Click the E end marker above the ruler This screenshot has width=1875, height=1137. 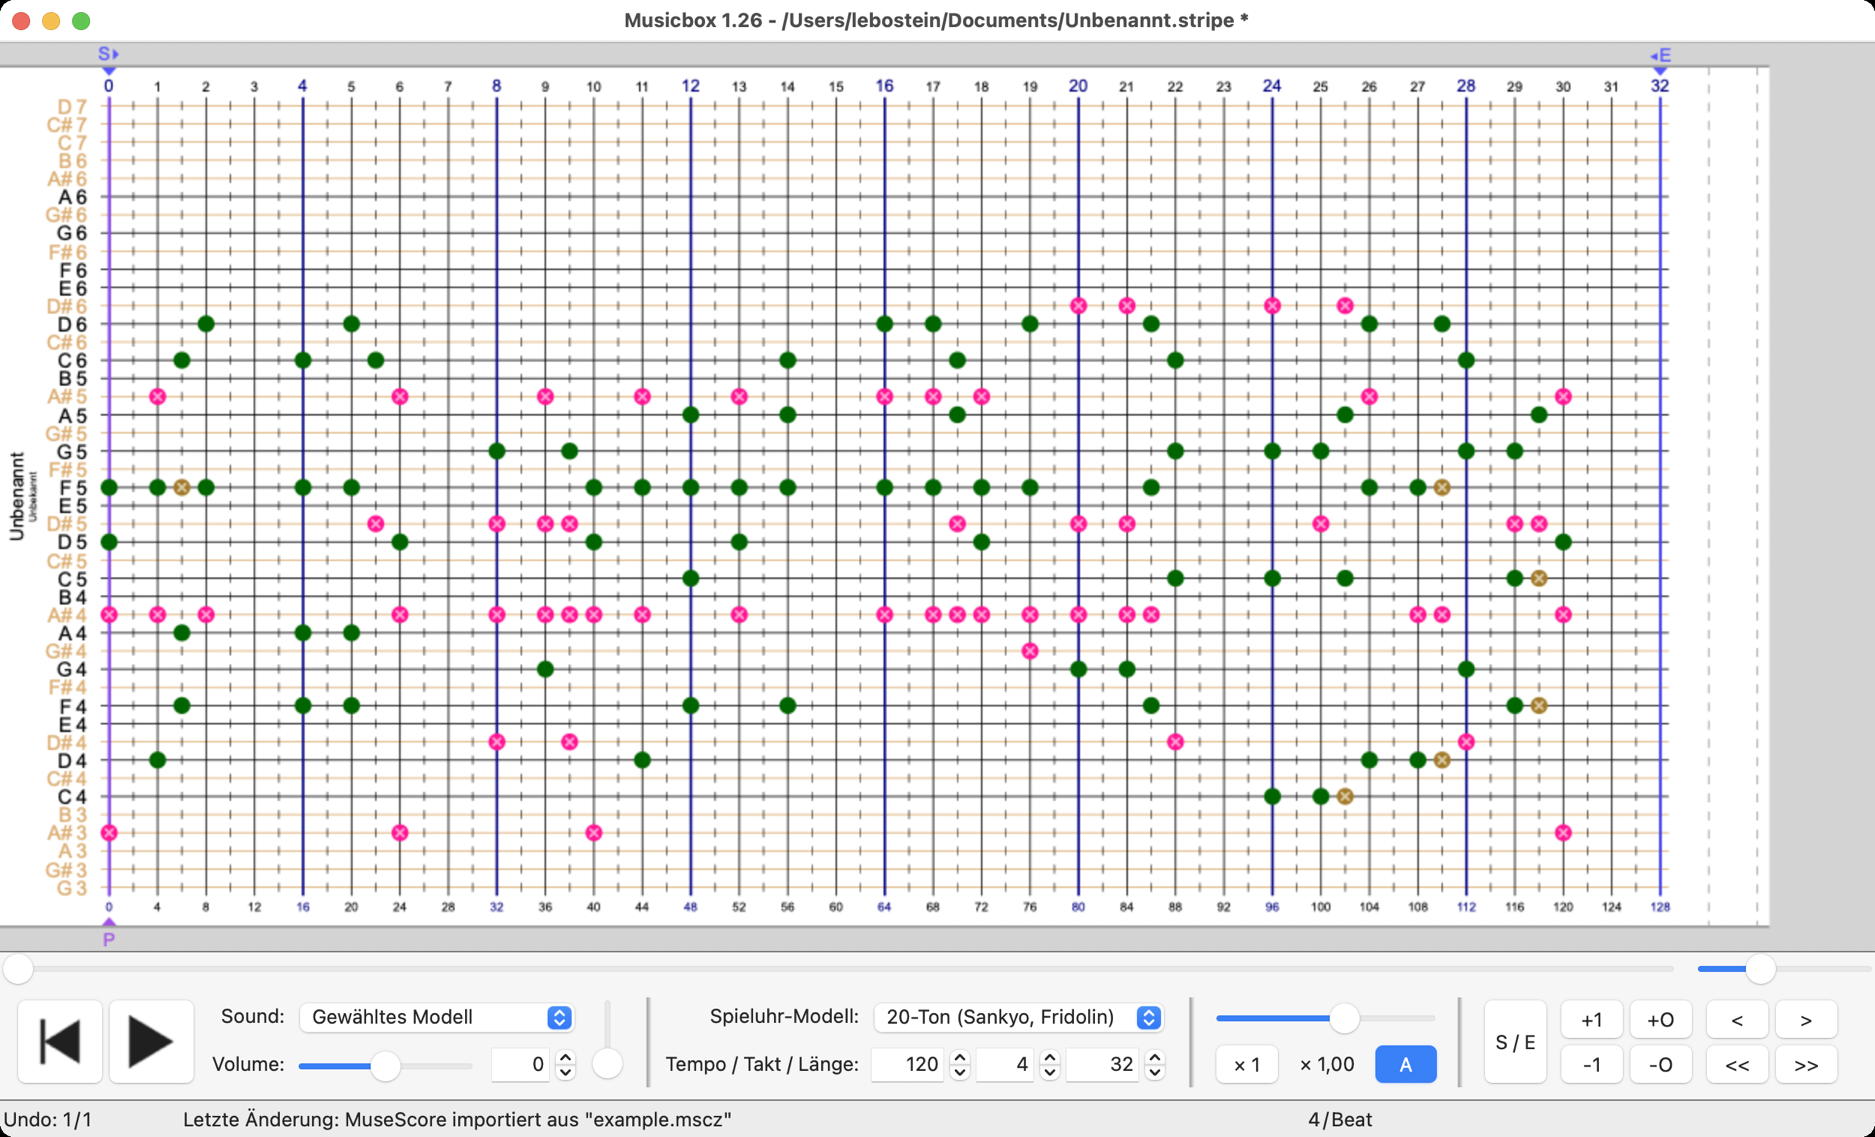1660,57
